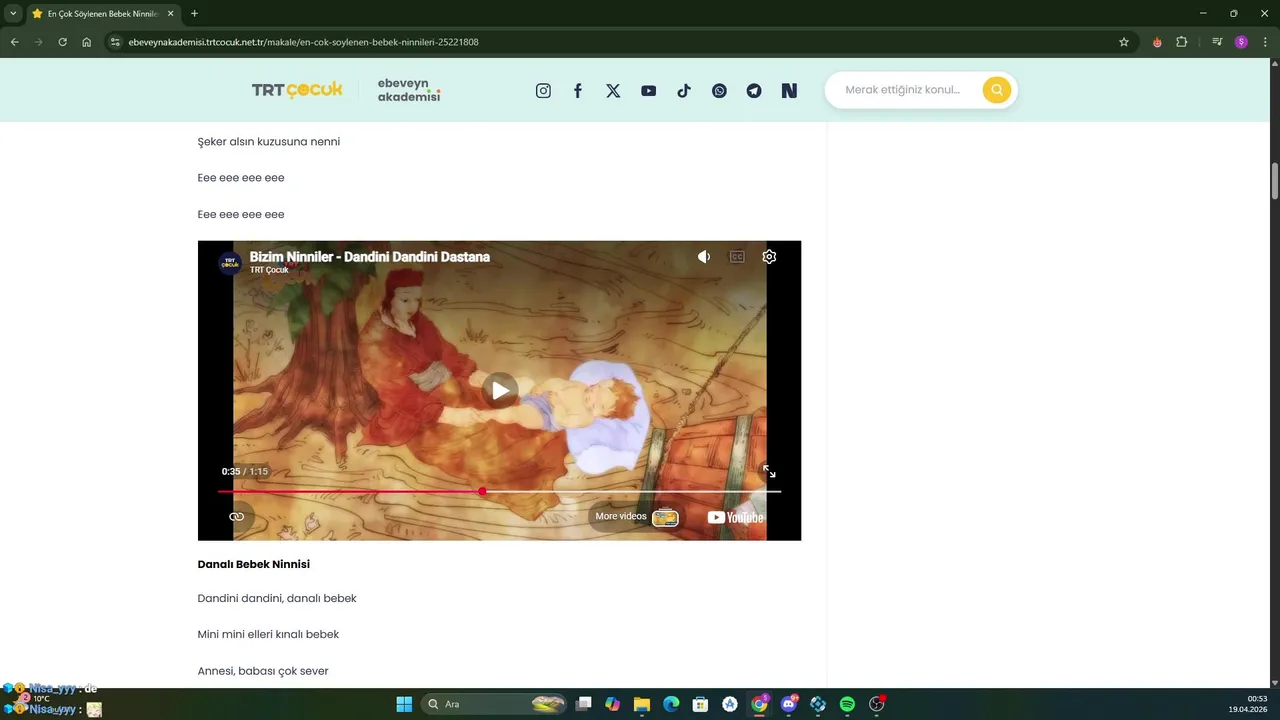Click the taskbar 'Ara' search box
This screenshot has width=1280, height=720.
495,704
